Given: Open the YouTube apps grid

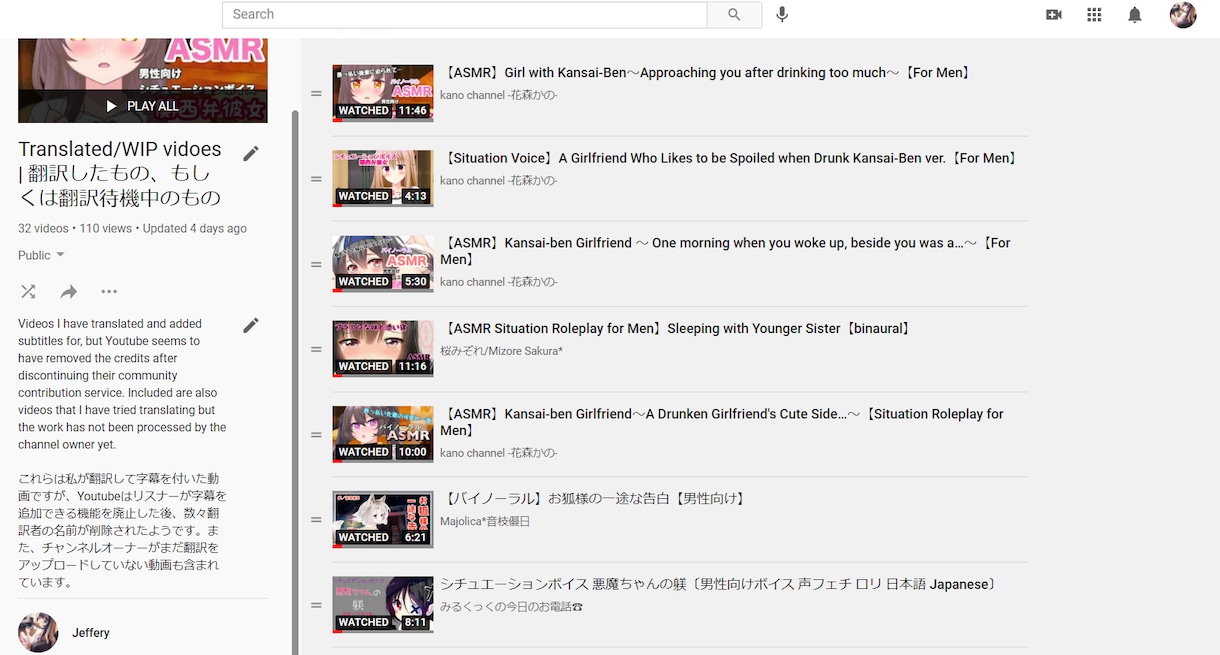Looking at the screenshot, I should click(x=1094, y=15).
